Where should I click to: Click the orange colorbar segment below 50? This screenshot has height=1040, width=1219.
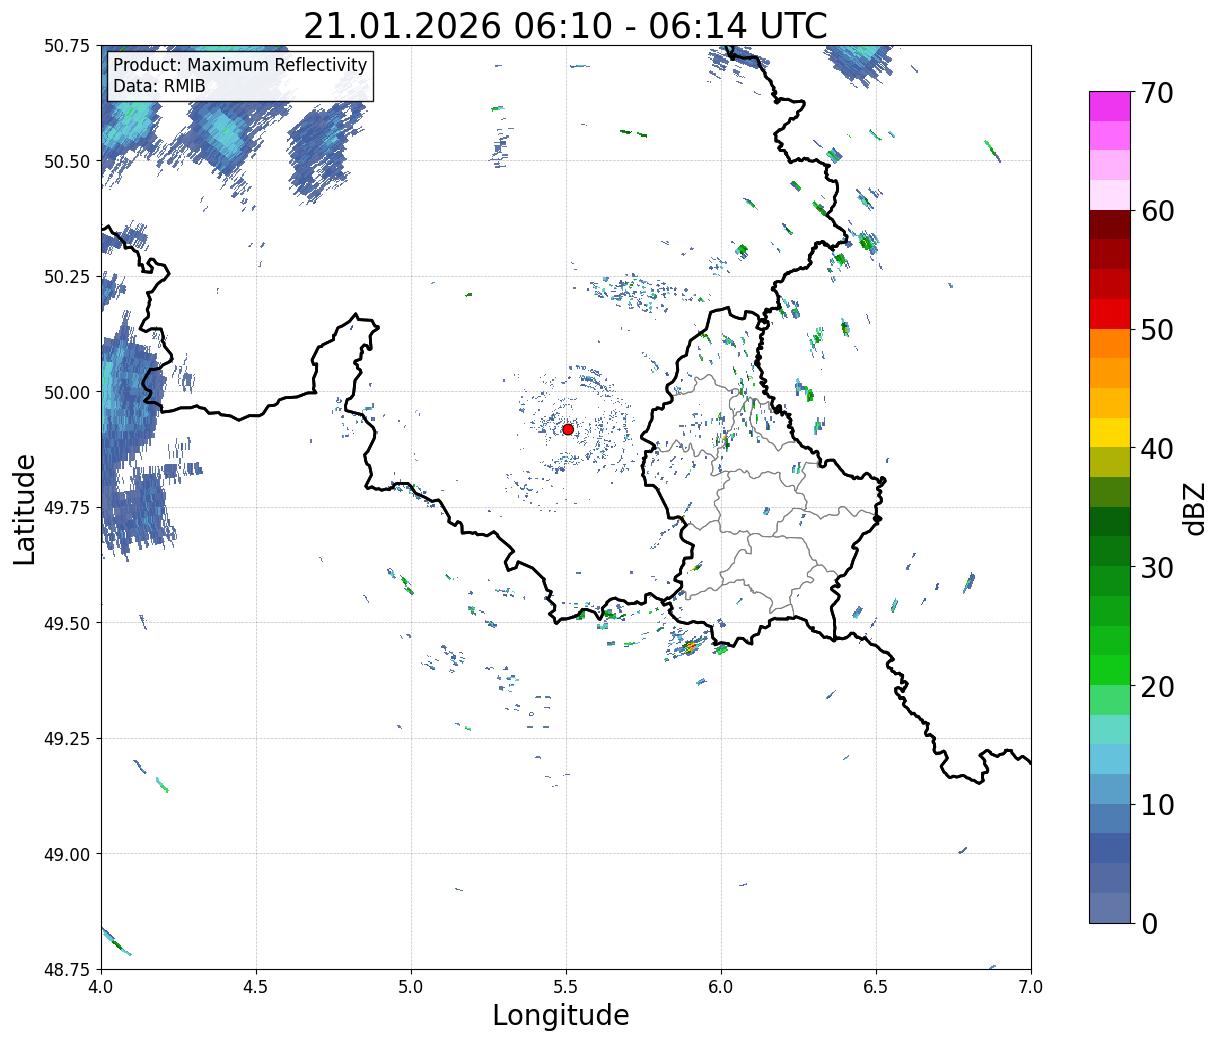pos(1110,344)
